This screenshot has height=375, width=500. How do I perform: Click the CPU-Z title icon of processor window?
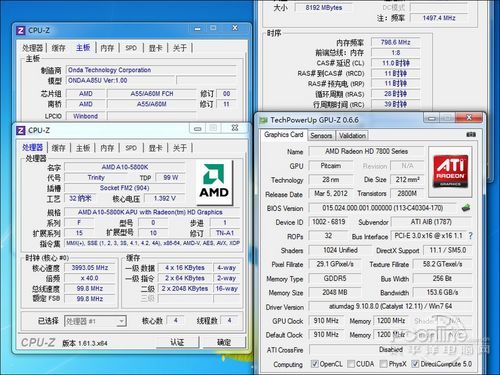20,130
